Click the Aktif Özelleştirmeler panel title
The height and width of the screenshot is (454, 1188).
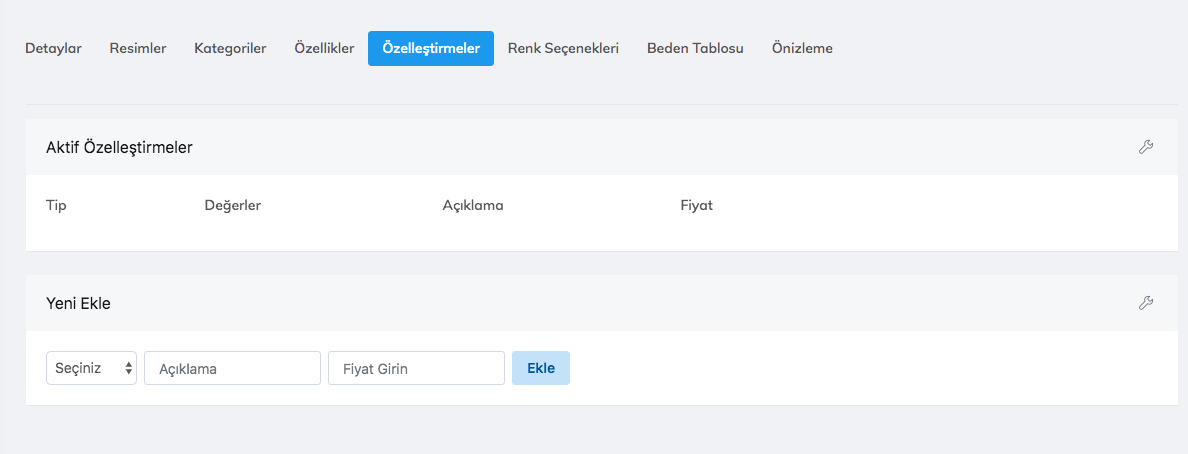click(x=119, y=147)
